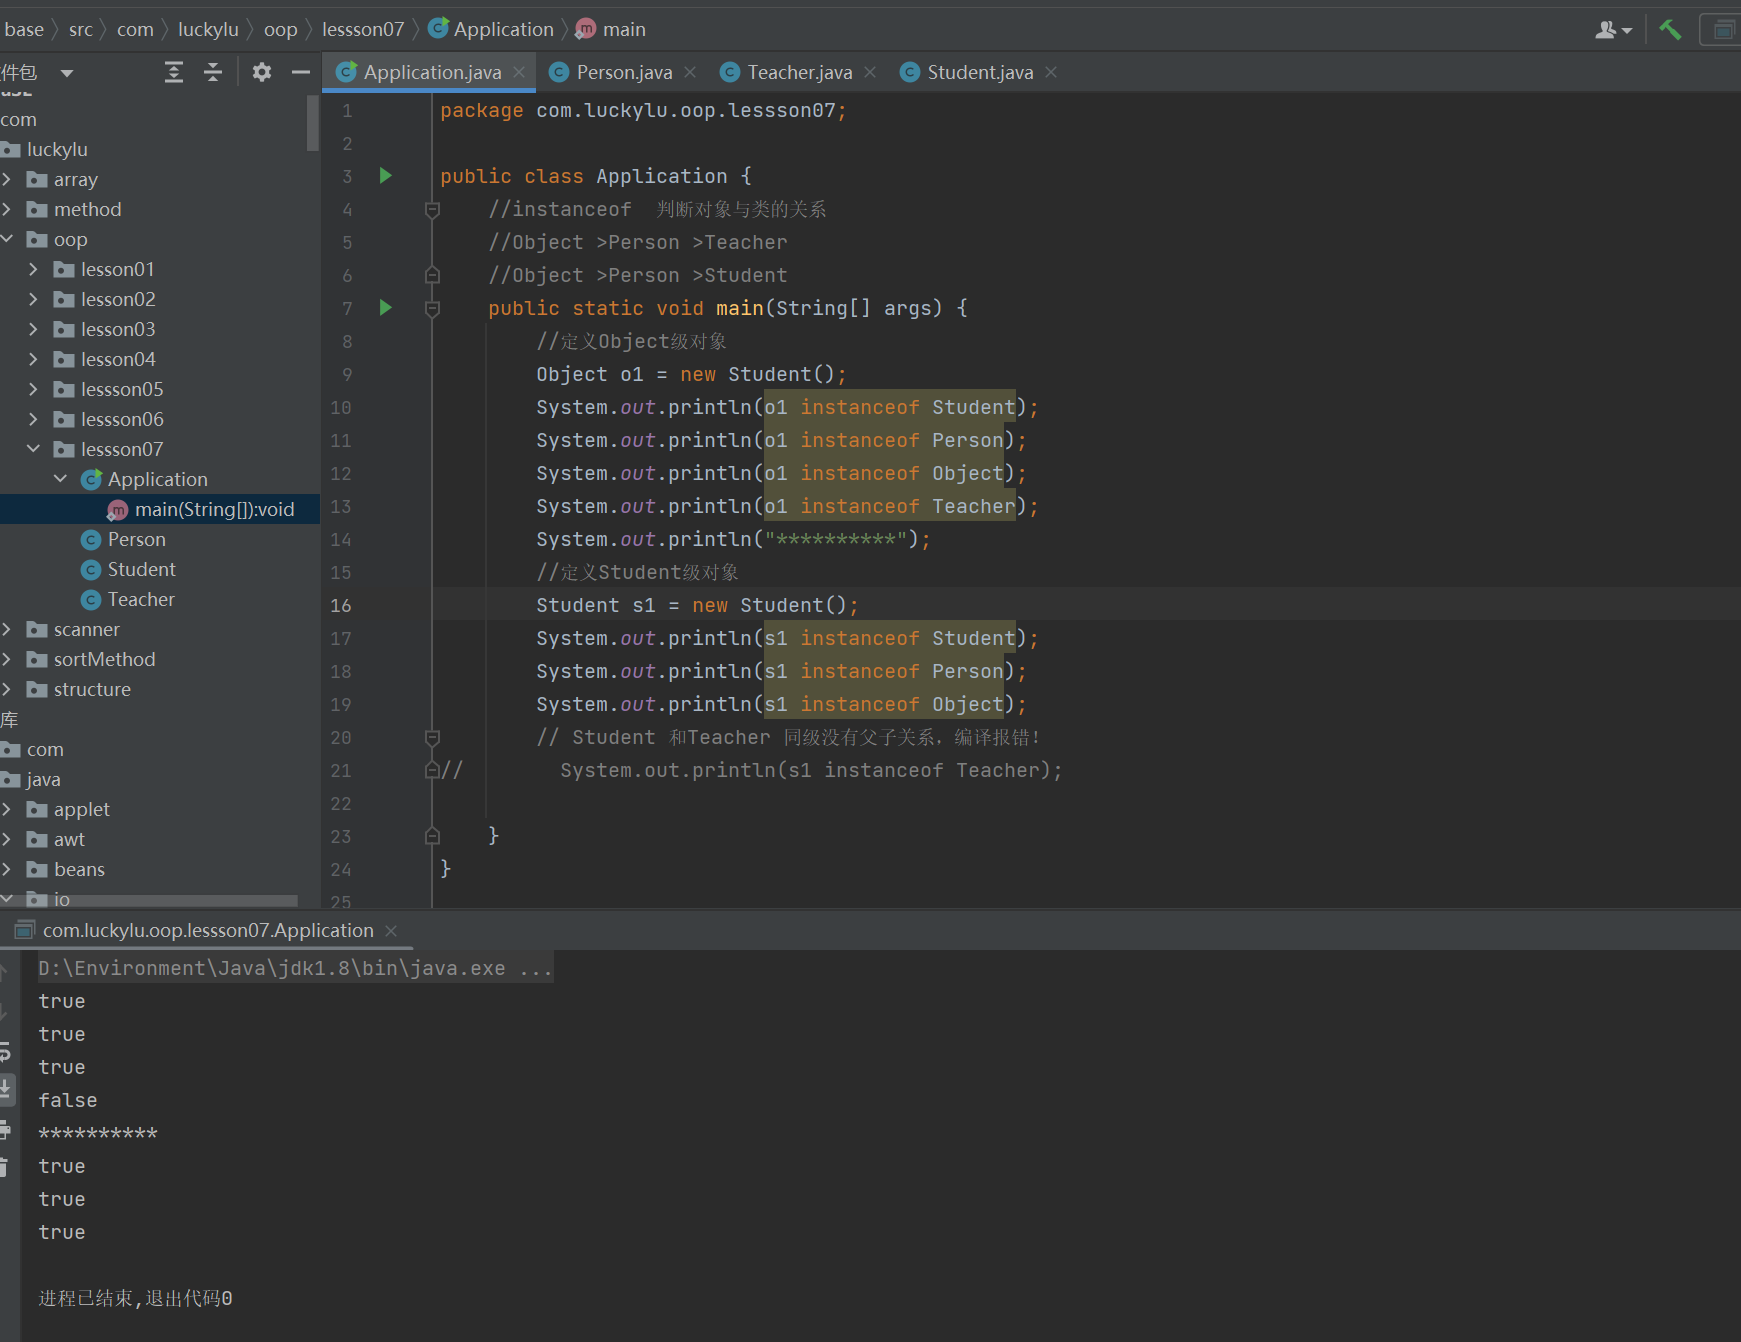Viewport: 1741px width, 1342px height.
Task: Switch to Student.java tab
Action: pos(979,72)
